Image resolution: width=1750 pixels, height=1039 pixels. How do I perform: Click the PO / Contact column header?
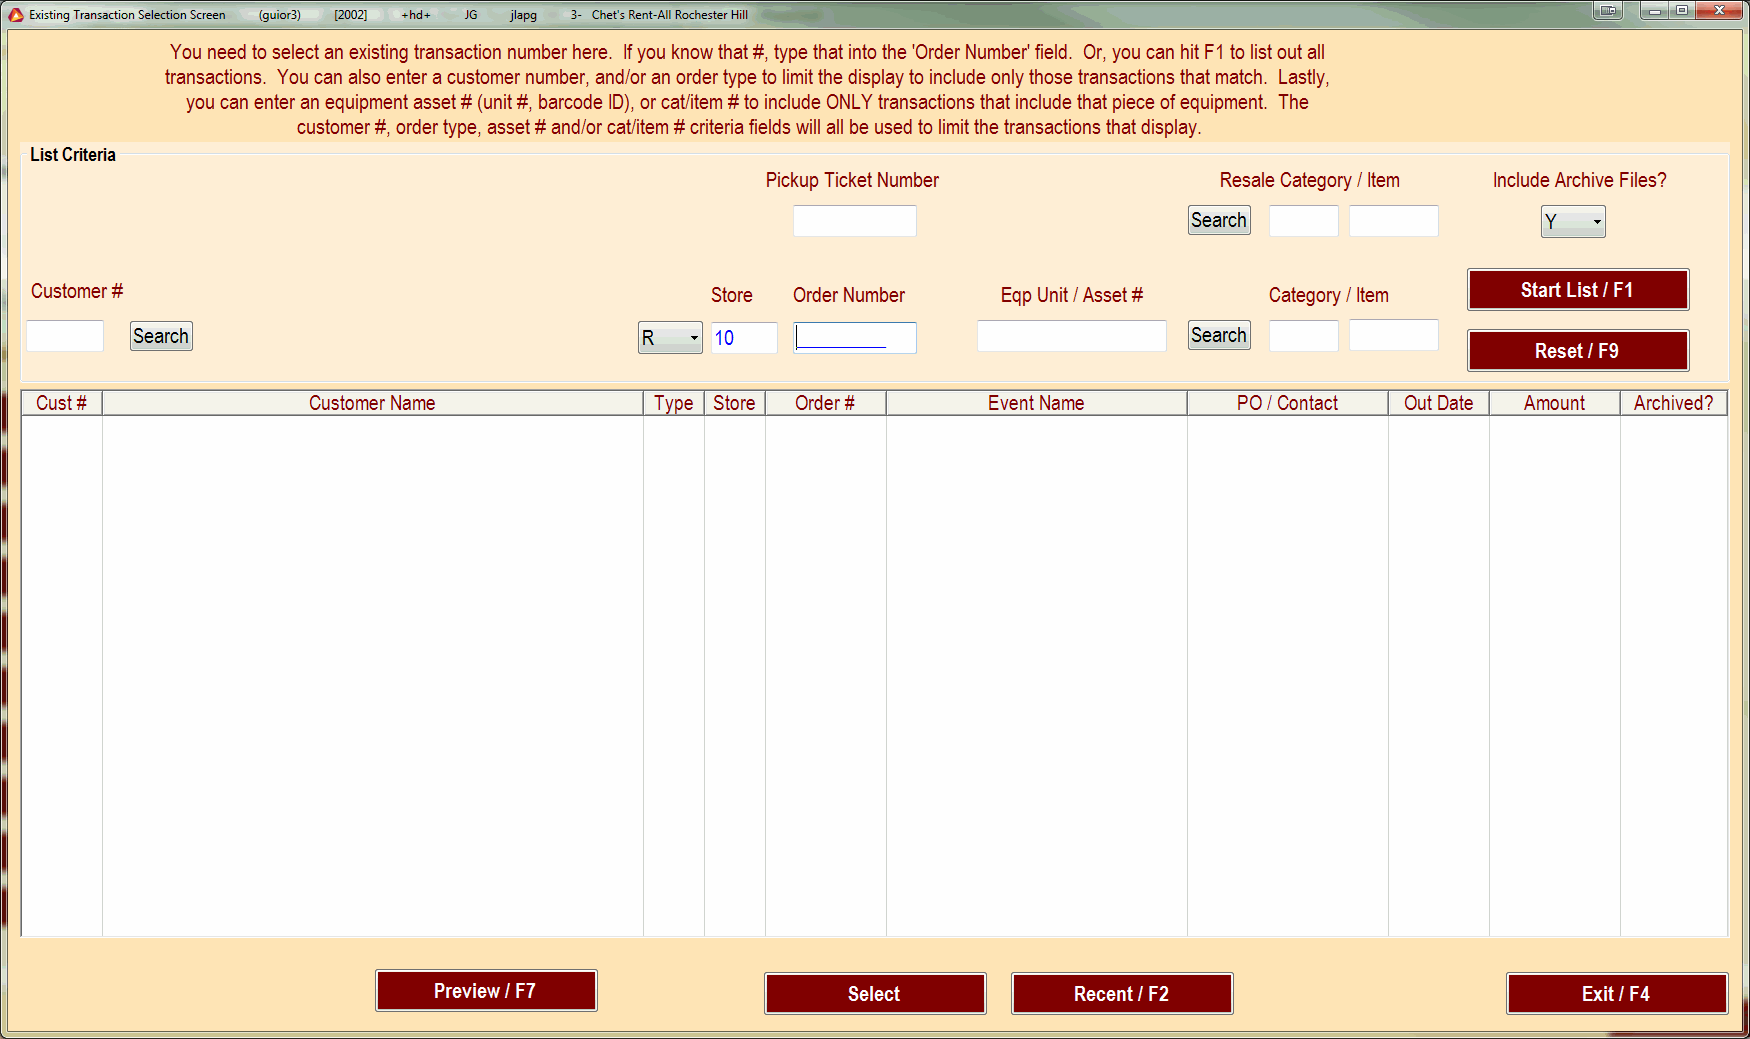(1288, 403)
